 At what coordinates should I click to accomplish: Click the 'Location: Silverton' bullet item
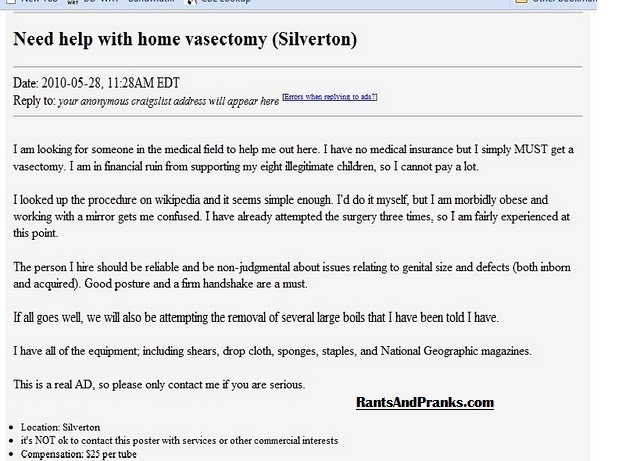point(60,427)
